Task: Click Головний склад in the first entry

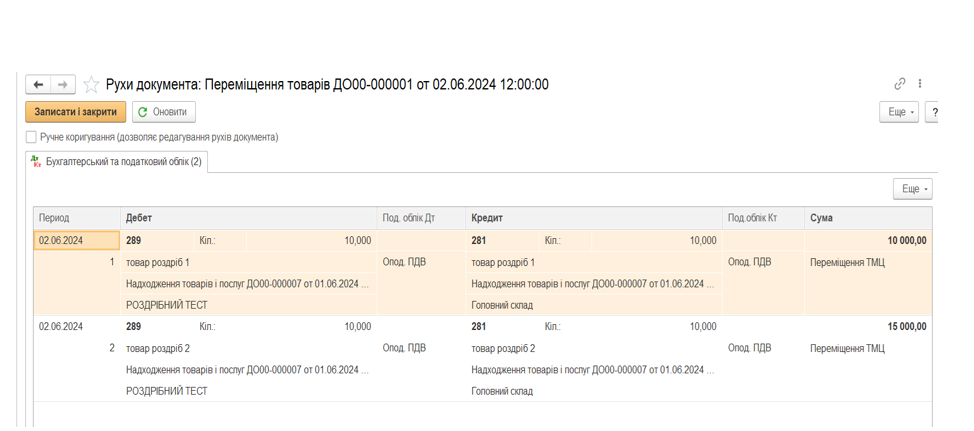Action: tap(502, 305)
